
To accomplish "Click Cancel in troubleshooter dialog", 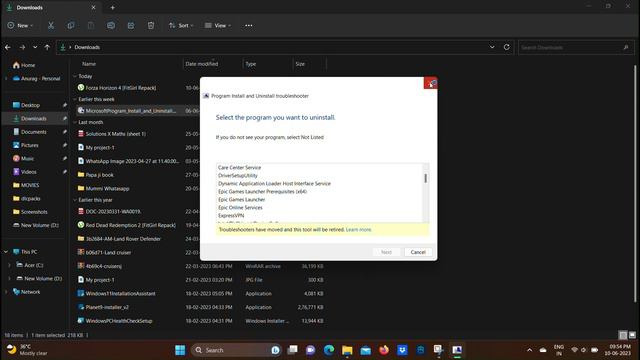I will [x=418, y=252].
